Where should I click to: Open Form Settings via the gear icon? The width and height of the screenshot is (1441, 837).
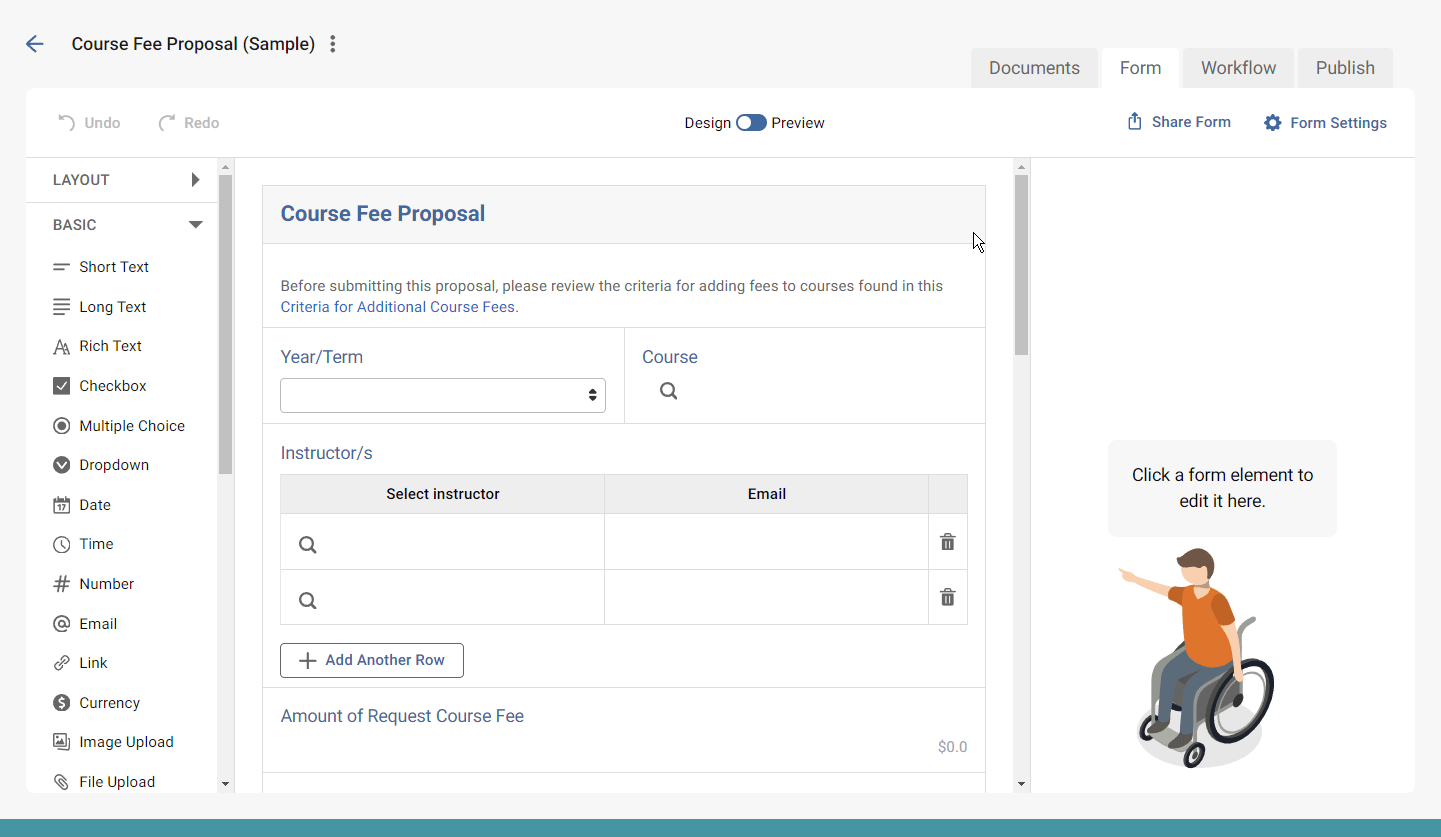[1272, 122]
